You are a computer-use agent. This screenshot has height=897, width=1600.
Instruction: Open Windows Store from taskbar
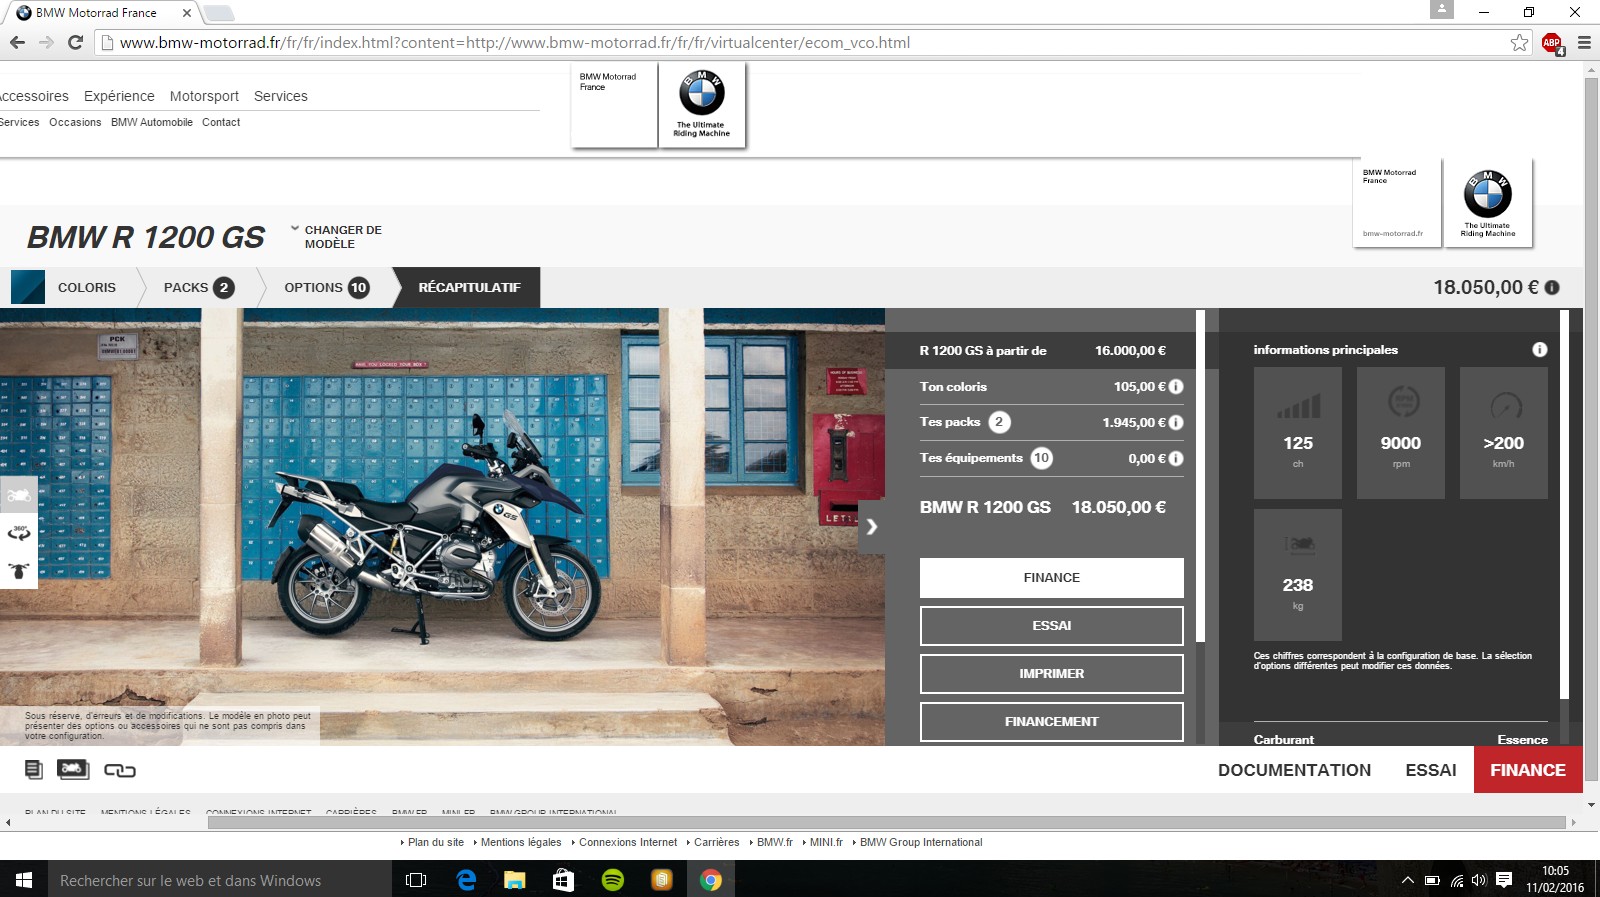pos(564,880)
